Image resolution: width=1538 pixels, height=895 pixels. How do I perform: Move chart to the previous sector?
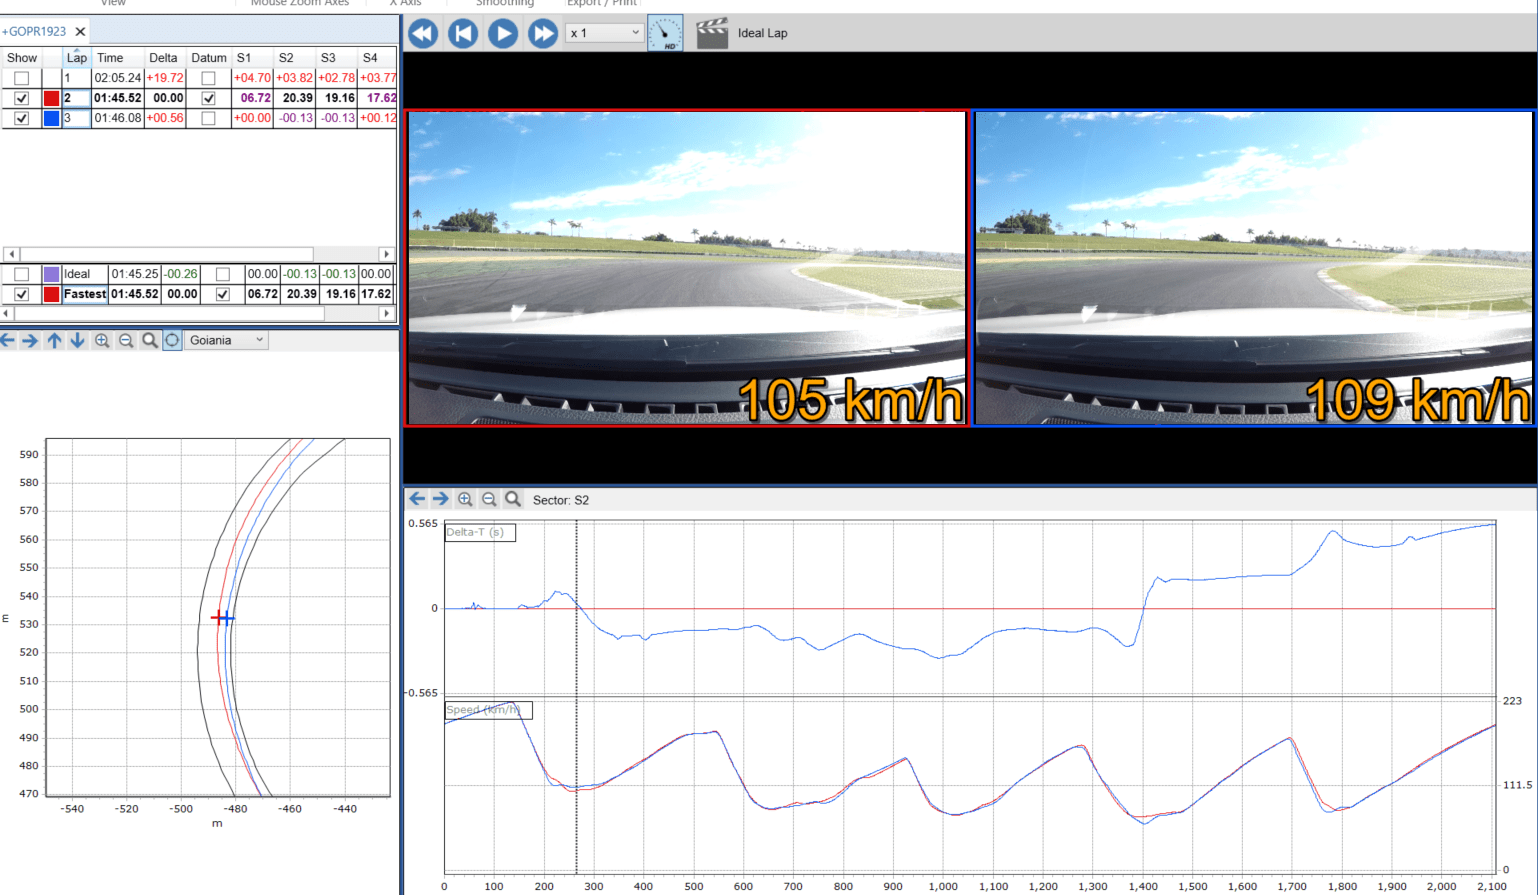(418, 499)
